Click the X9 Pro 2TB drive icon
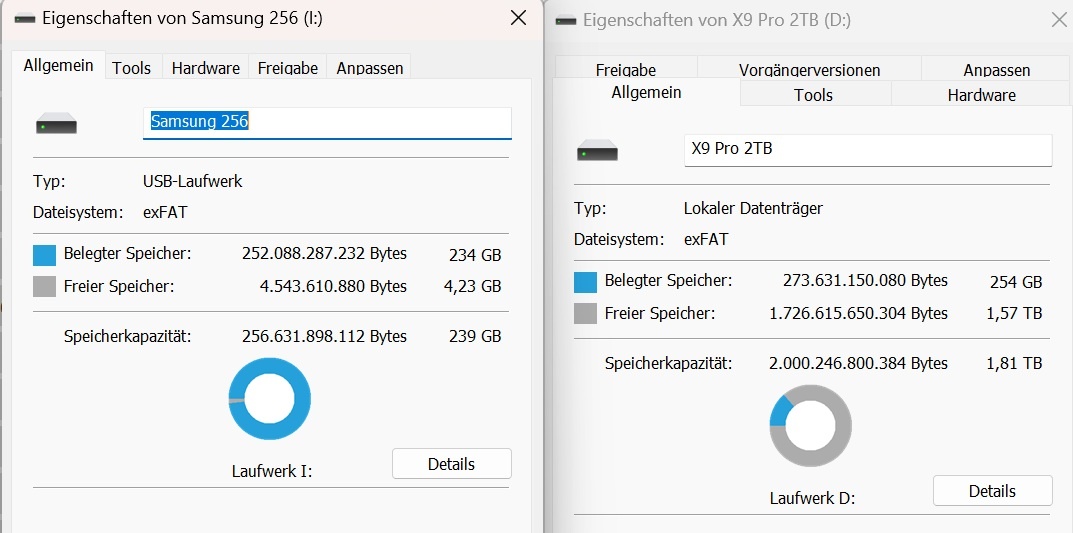This screenshot has height=533, width=1073. (x=597, y=153)
